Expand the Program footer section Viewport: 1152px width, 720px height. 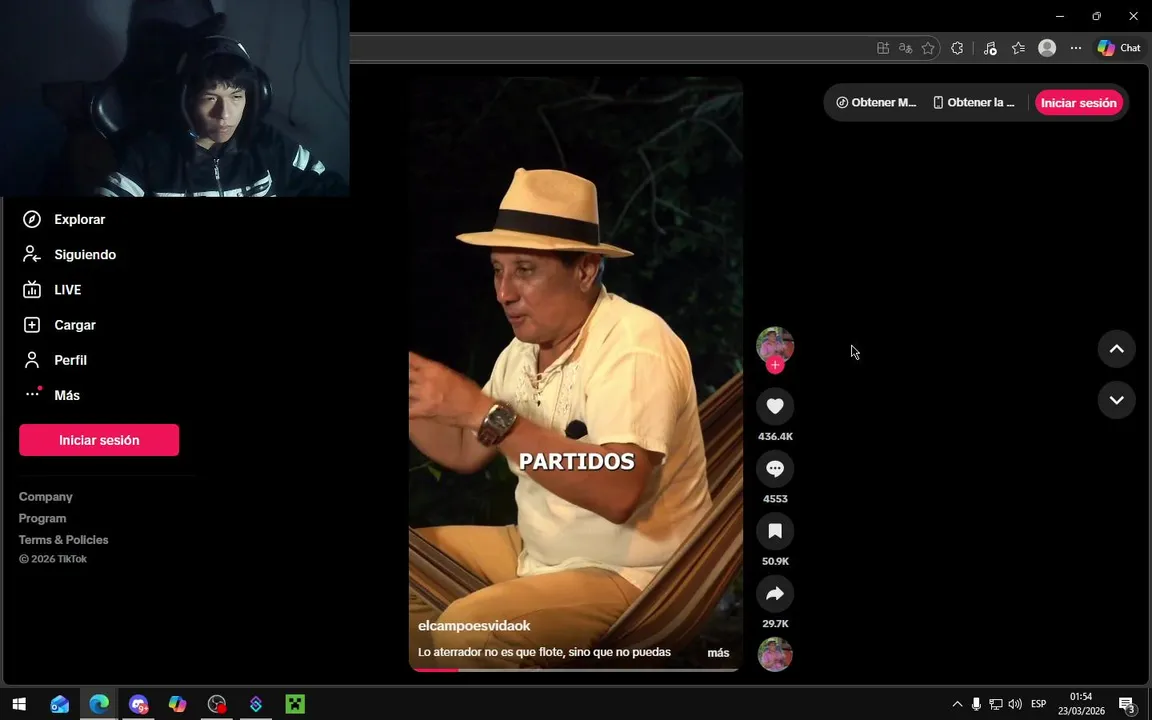coord(43,518)
